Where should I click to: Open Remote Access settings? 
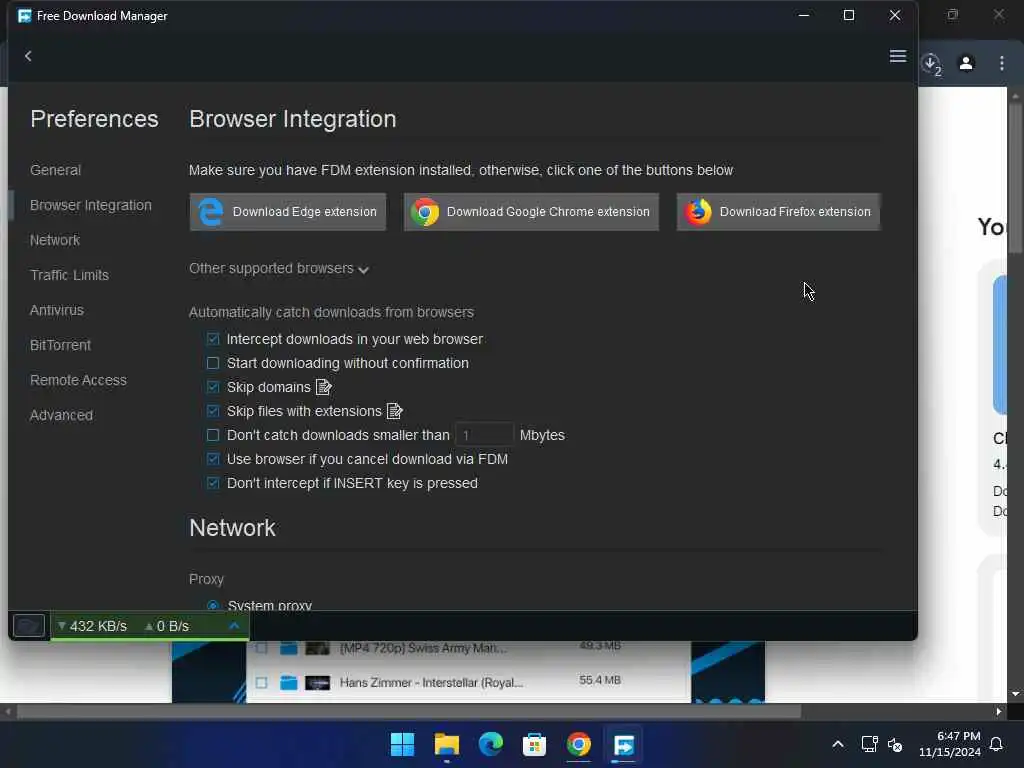tap(78, 380)
